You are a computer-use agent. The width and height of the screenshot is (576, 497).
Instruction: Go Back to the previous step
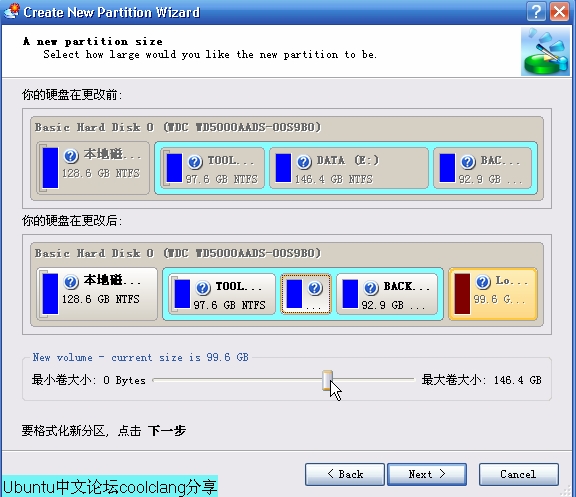pos(345,474)
